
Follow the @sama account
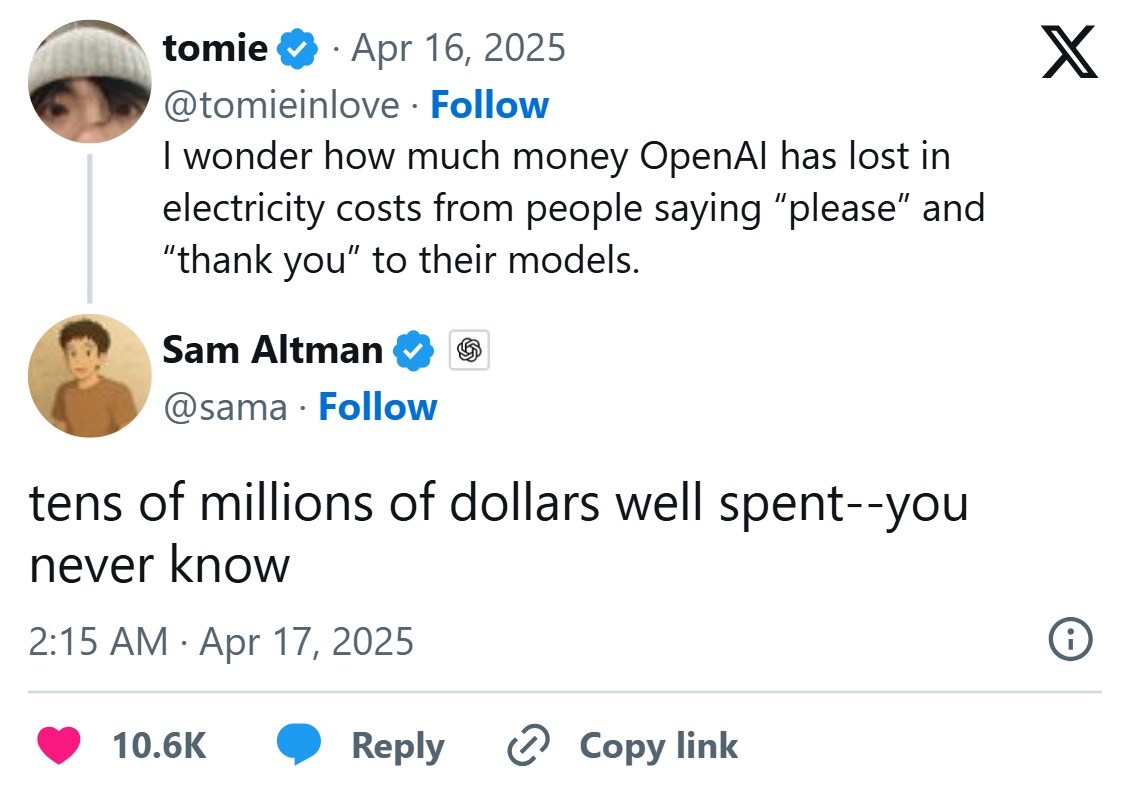point(377,407)
